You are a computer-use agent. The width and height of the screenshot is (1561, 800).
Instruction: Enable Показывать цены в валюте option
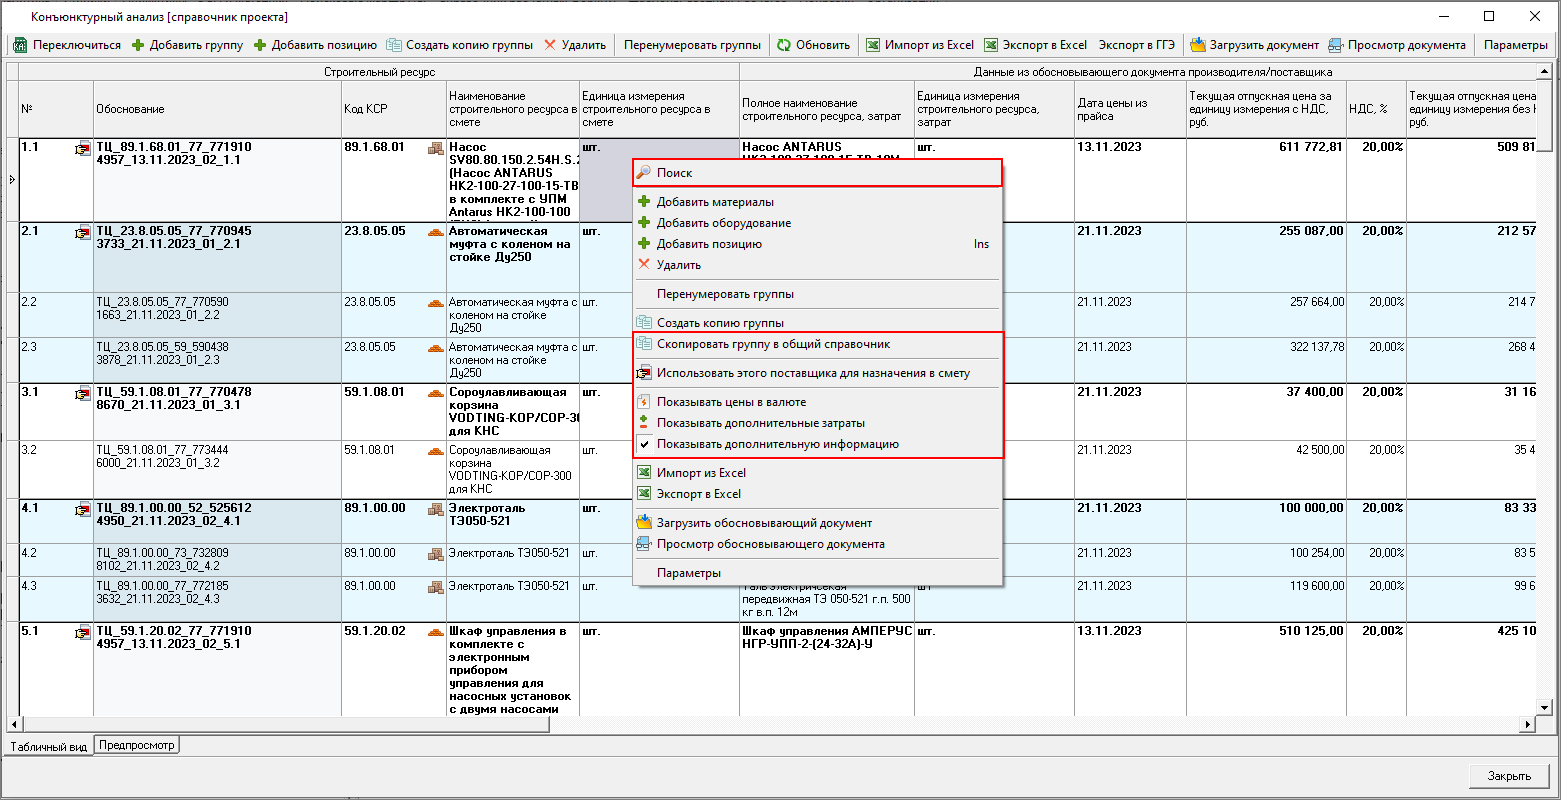point(731,402)
